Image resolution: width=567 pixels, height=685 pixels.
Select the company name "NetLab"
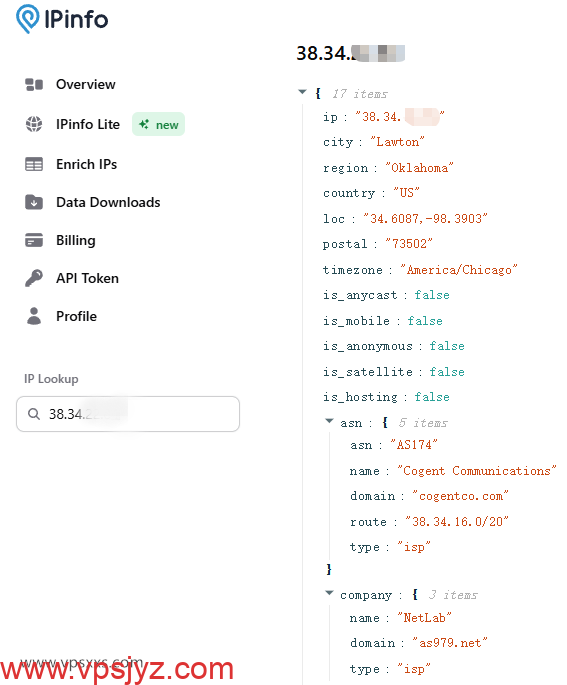pyautogui.click(x=424, y=618)
